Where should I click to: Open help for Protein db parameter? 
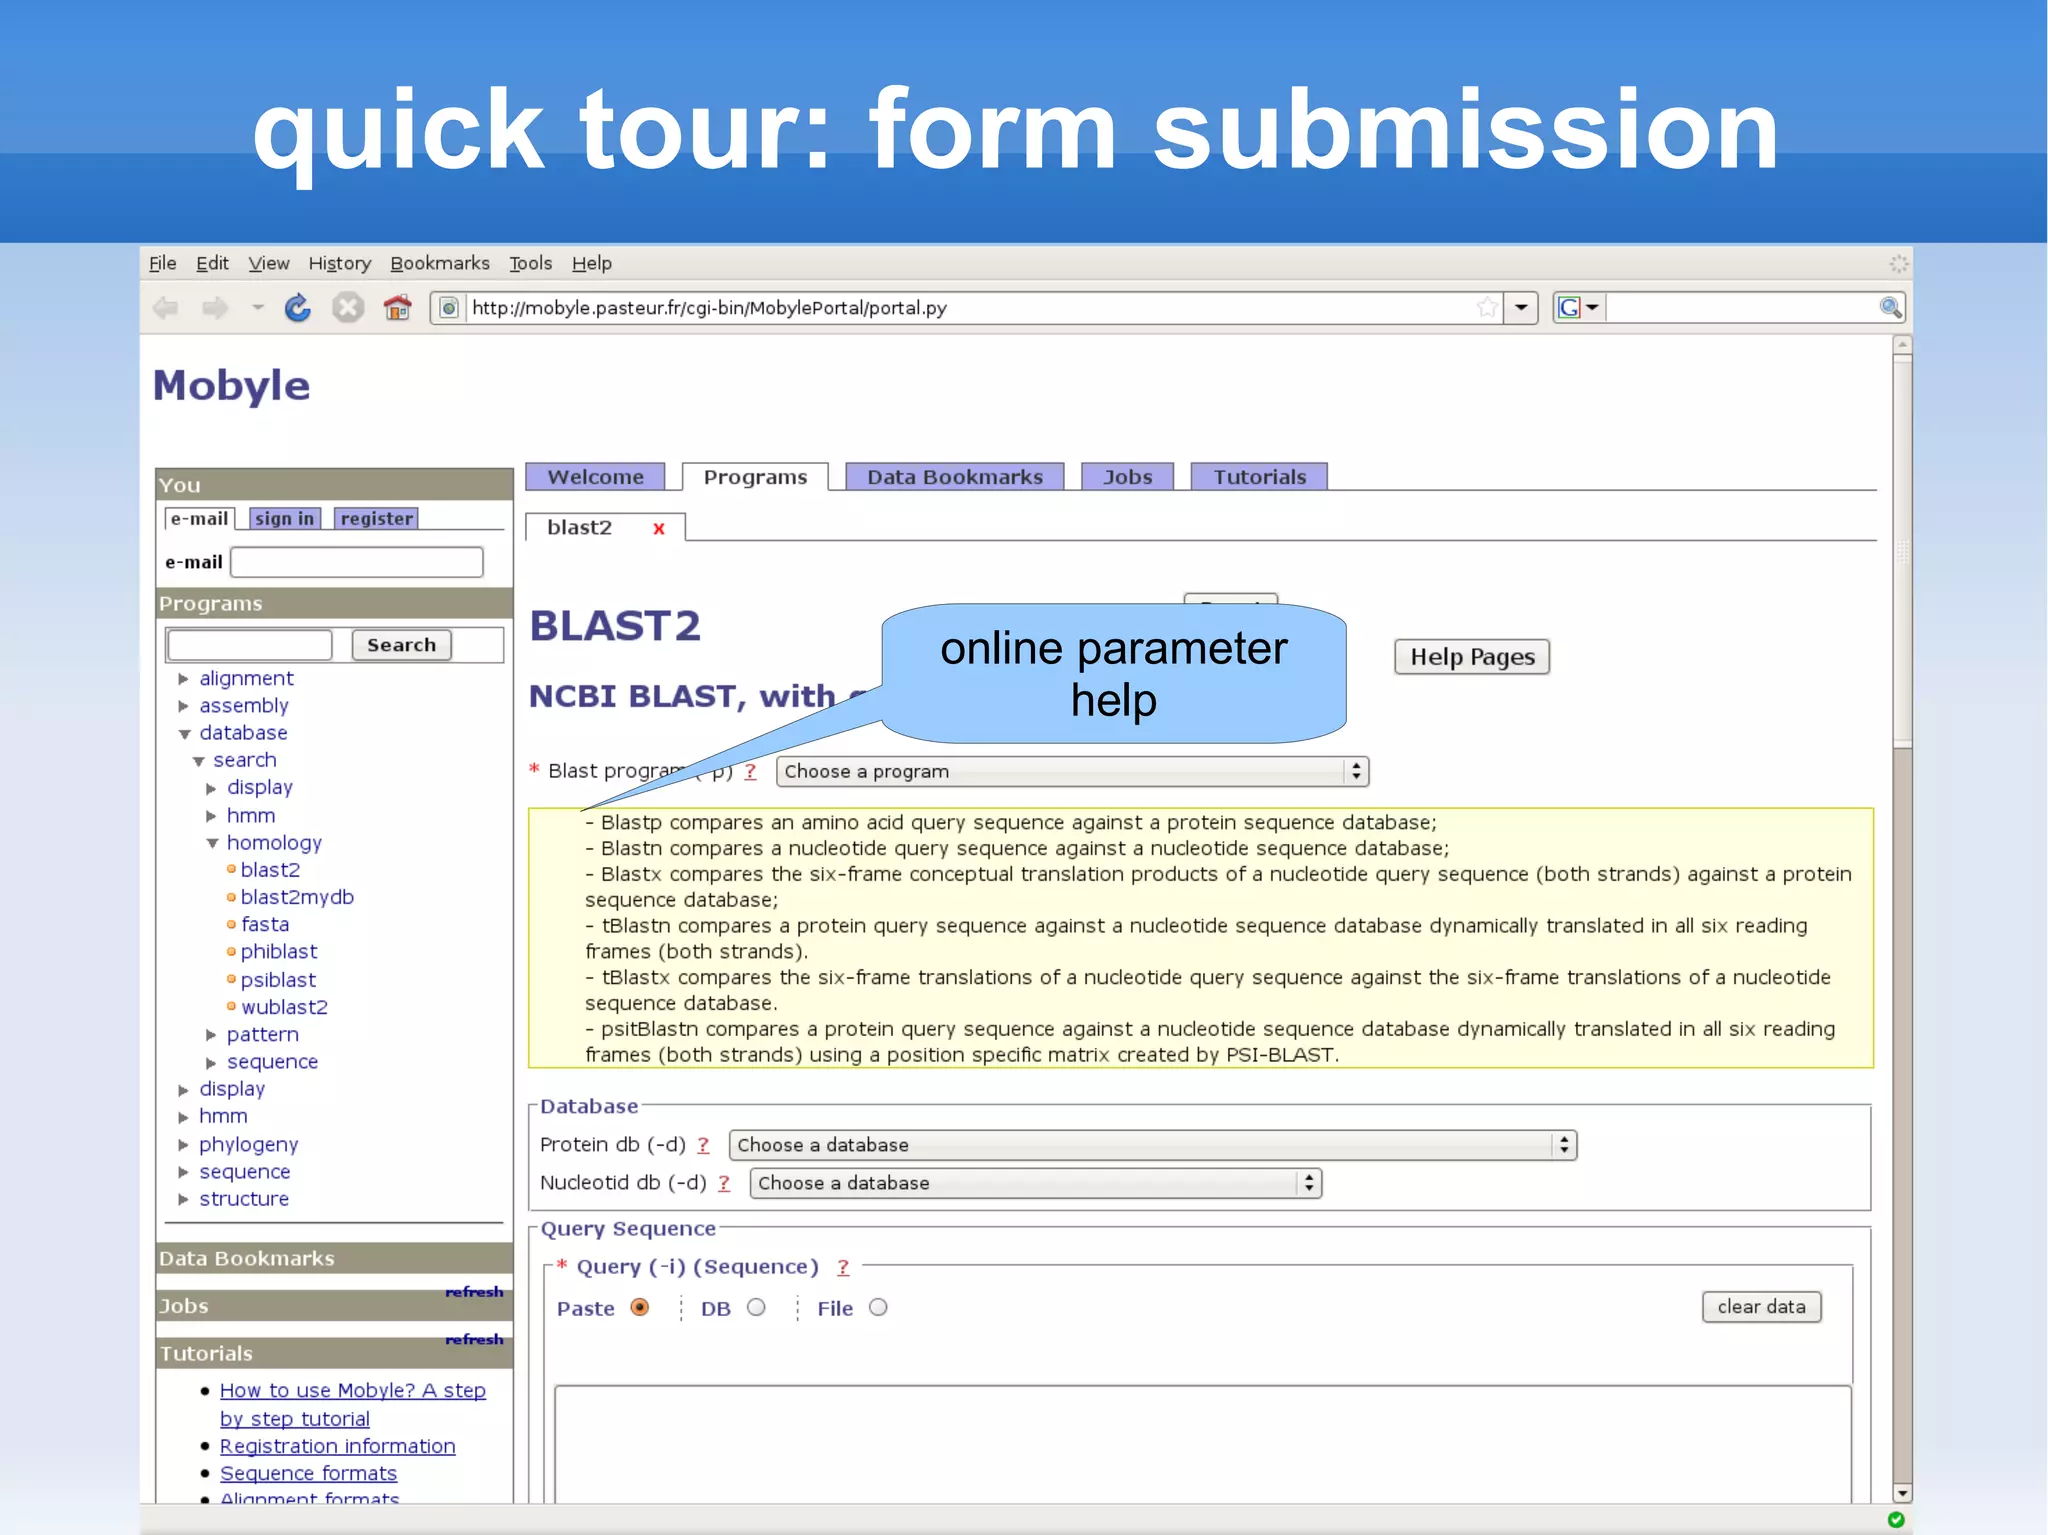pyautogui.click(x=703, y=1145)
